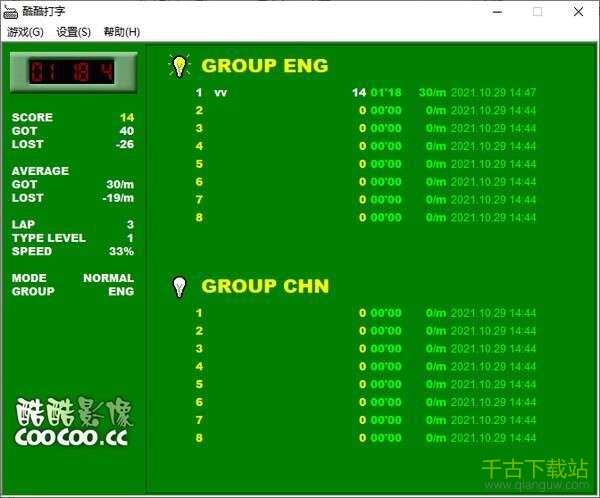Click the lit bulb beside GROUP ENG

pyautogui.click(x=179, y=66)
